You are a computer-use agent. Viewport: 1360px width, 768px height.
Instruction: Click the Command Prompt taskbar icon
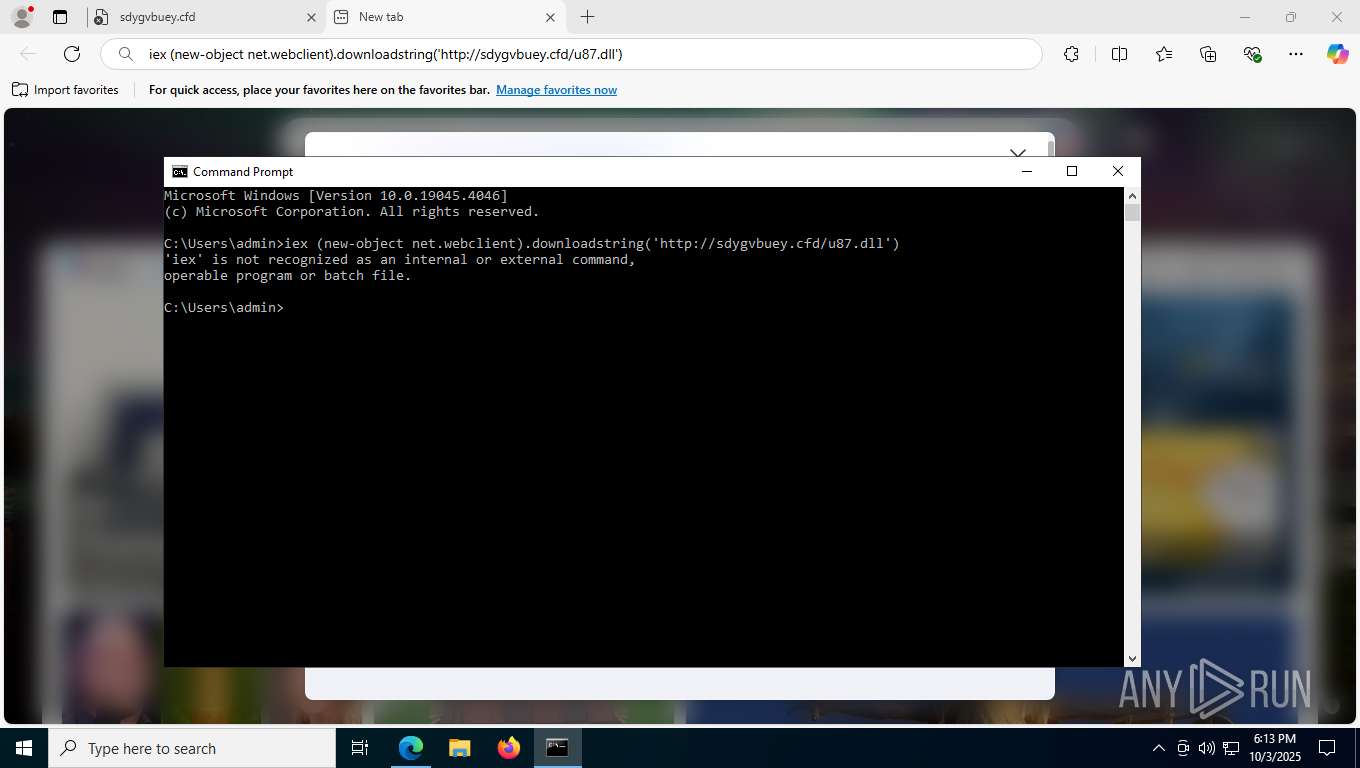pyautogui.click(x=557, y=748)
